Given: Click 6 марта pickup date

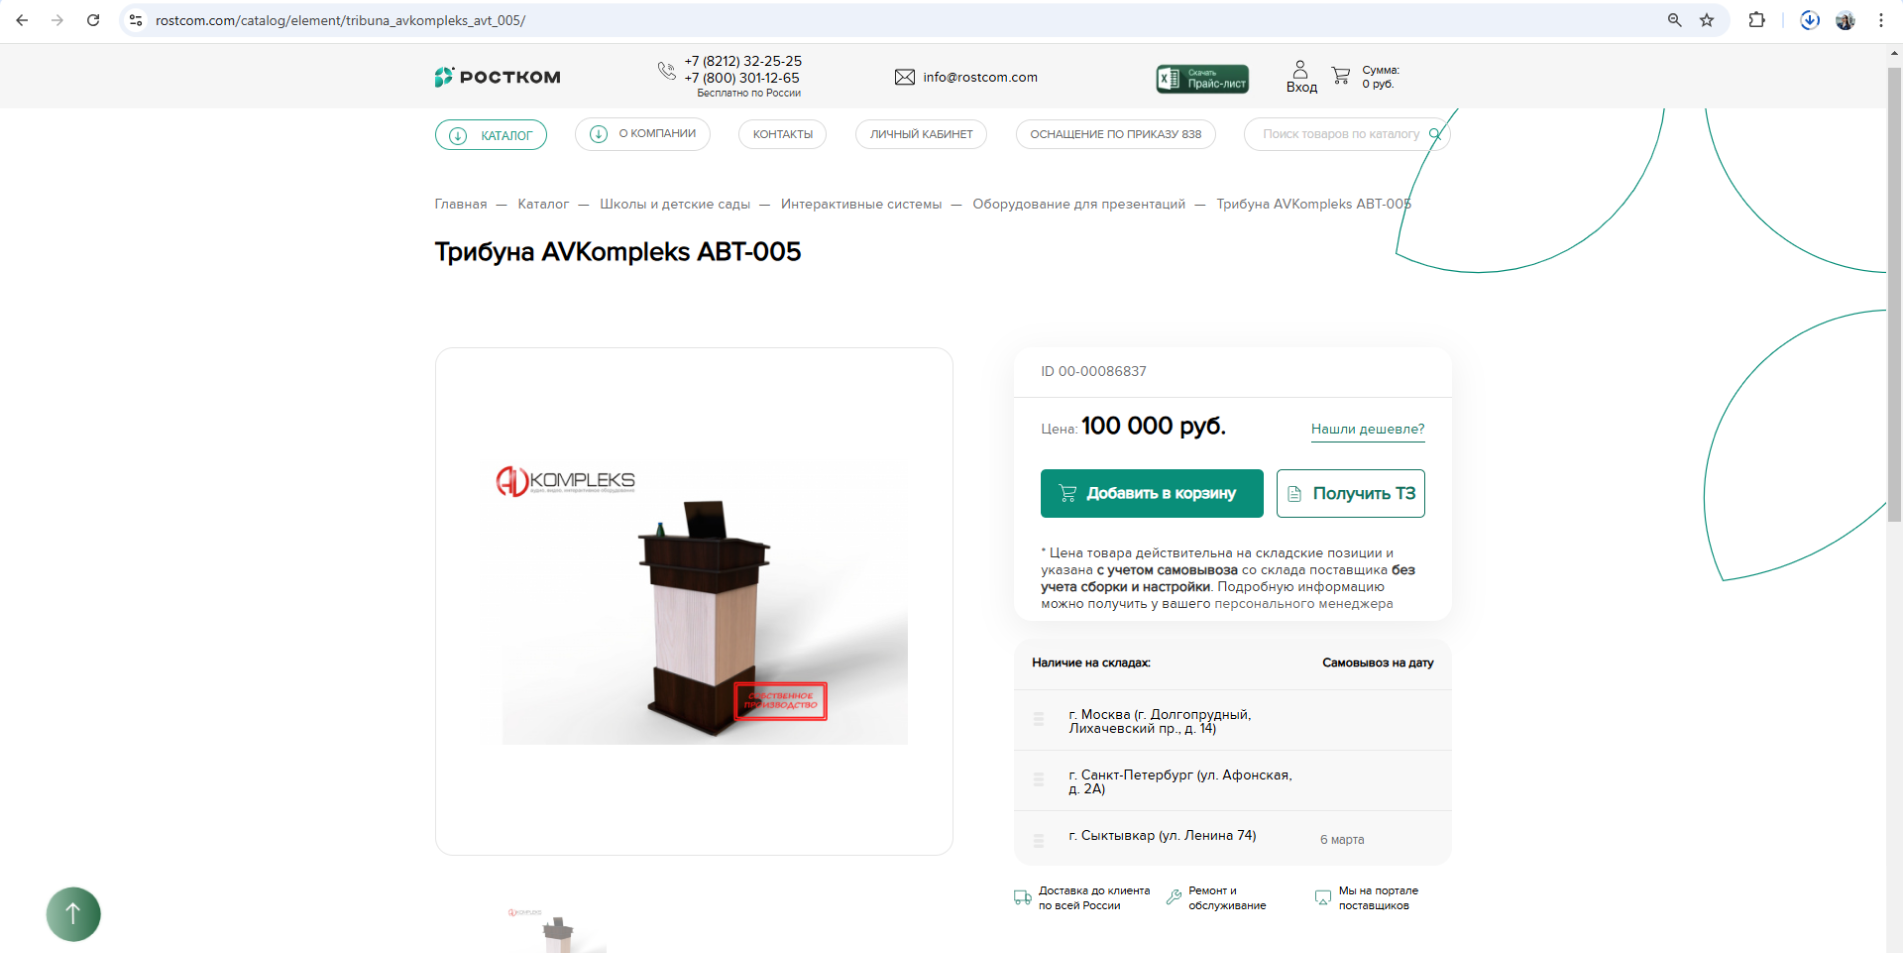Looking at the screenshot, I should [x=1342, y=839].
